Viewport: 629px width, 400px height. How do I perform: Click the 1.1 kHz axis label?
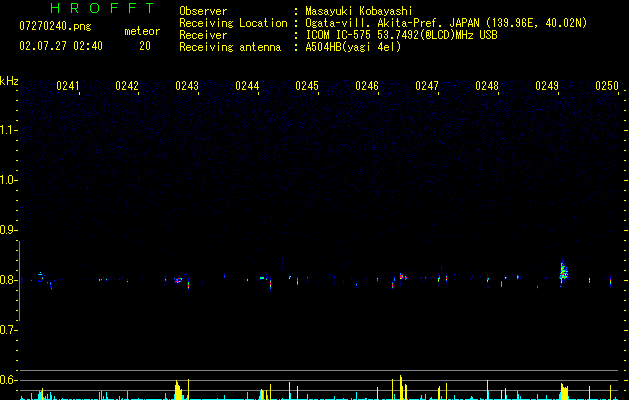(9, 130)
